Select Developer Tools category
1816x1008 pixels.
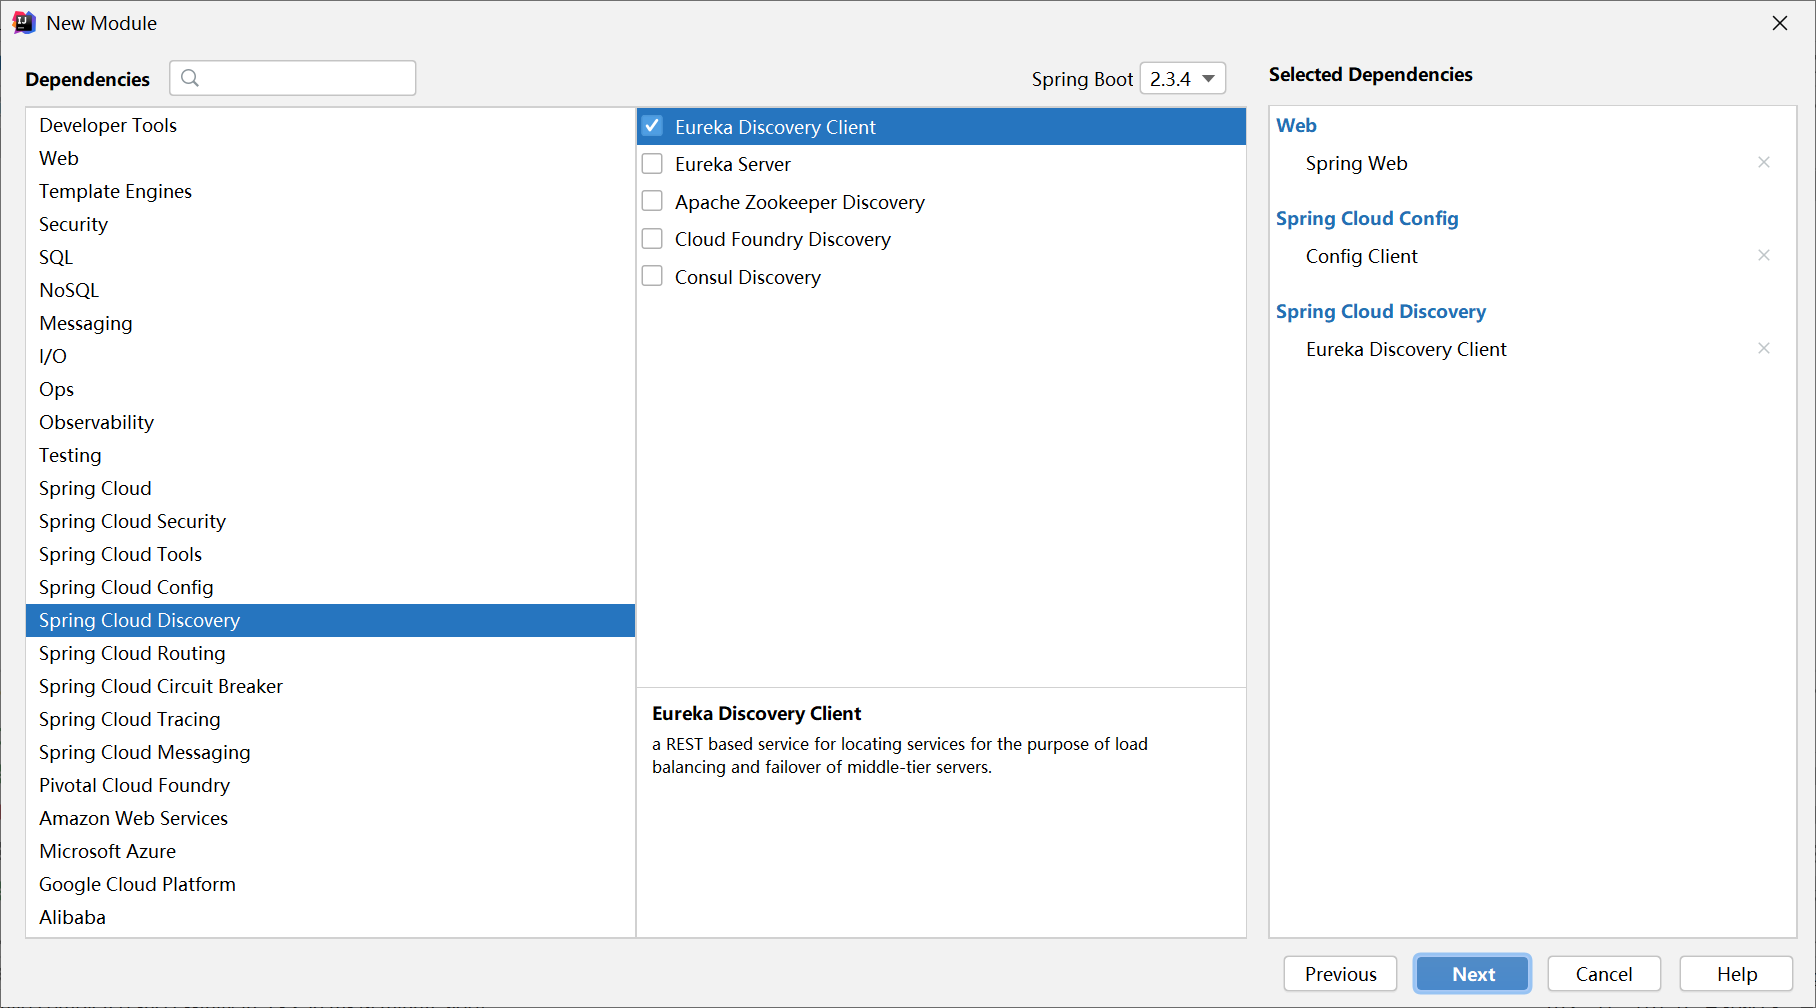(x=330, y=125)
